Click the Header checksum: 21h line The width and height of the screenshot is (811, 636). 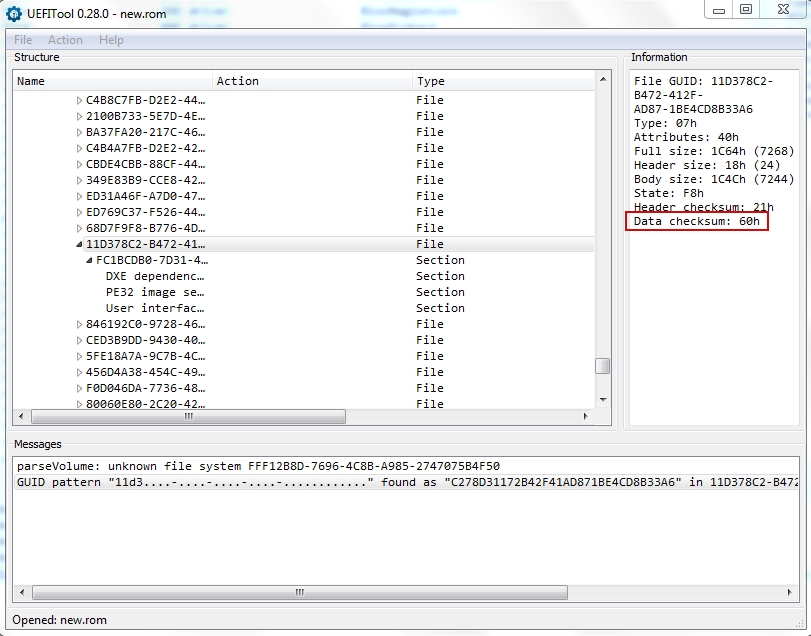click(703, 207)
